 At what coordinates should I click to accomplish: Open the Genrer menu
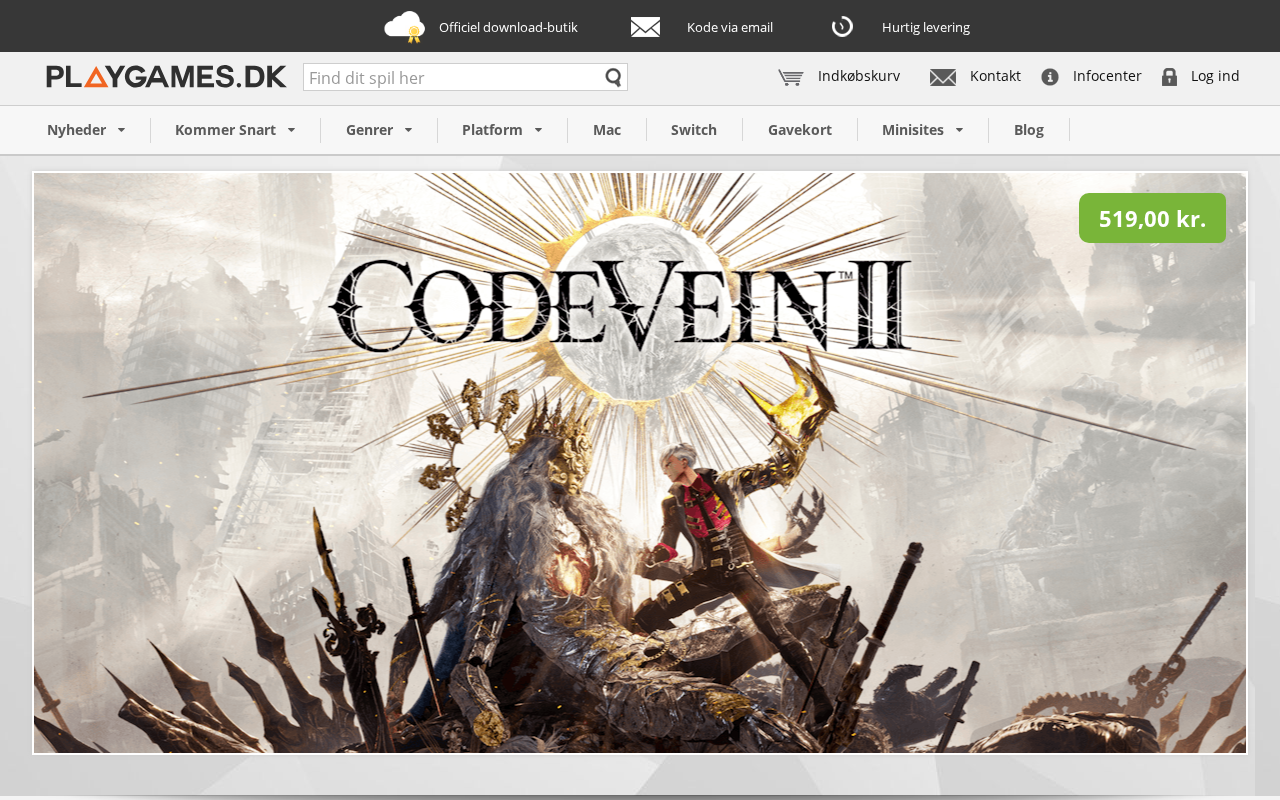pos(369,130)
